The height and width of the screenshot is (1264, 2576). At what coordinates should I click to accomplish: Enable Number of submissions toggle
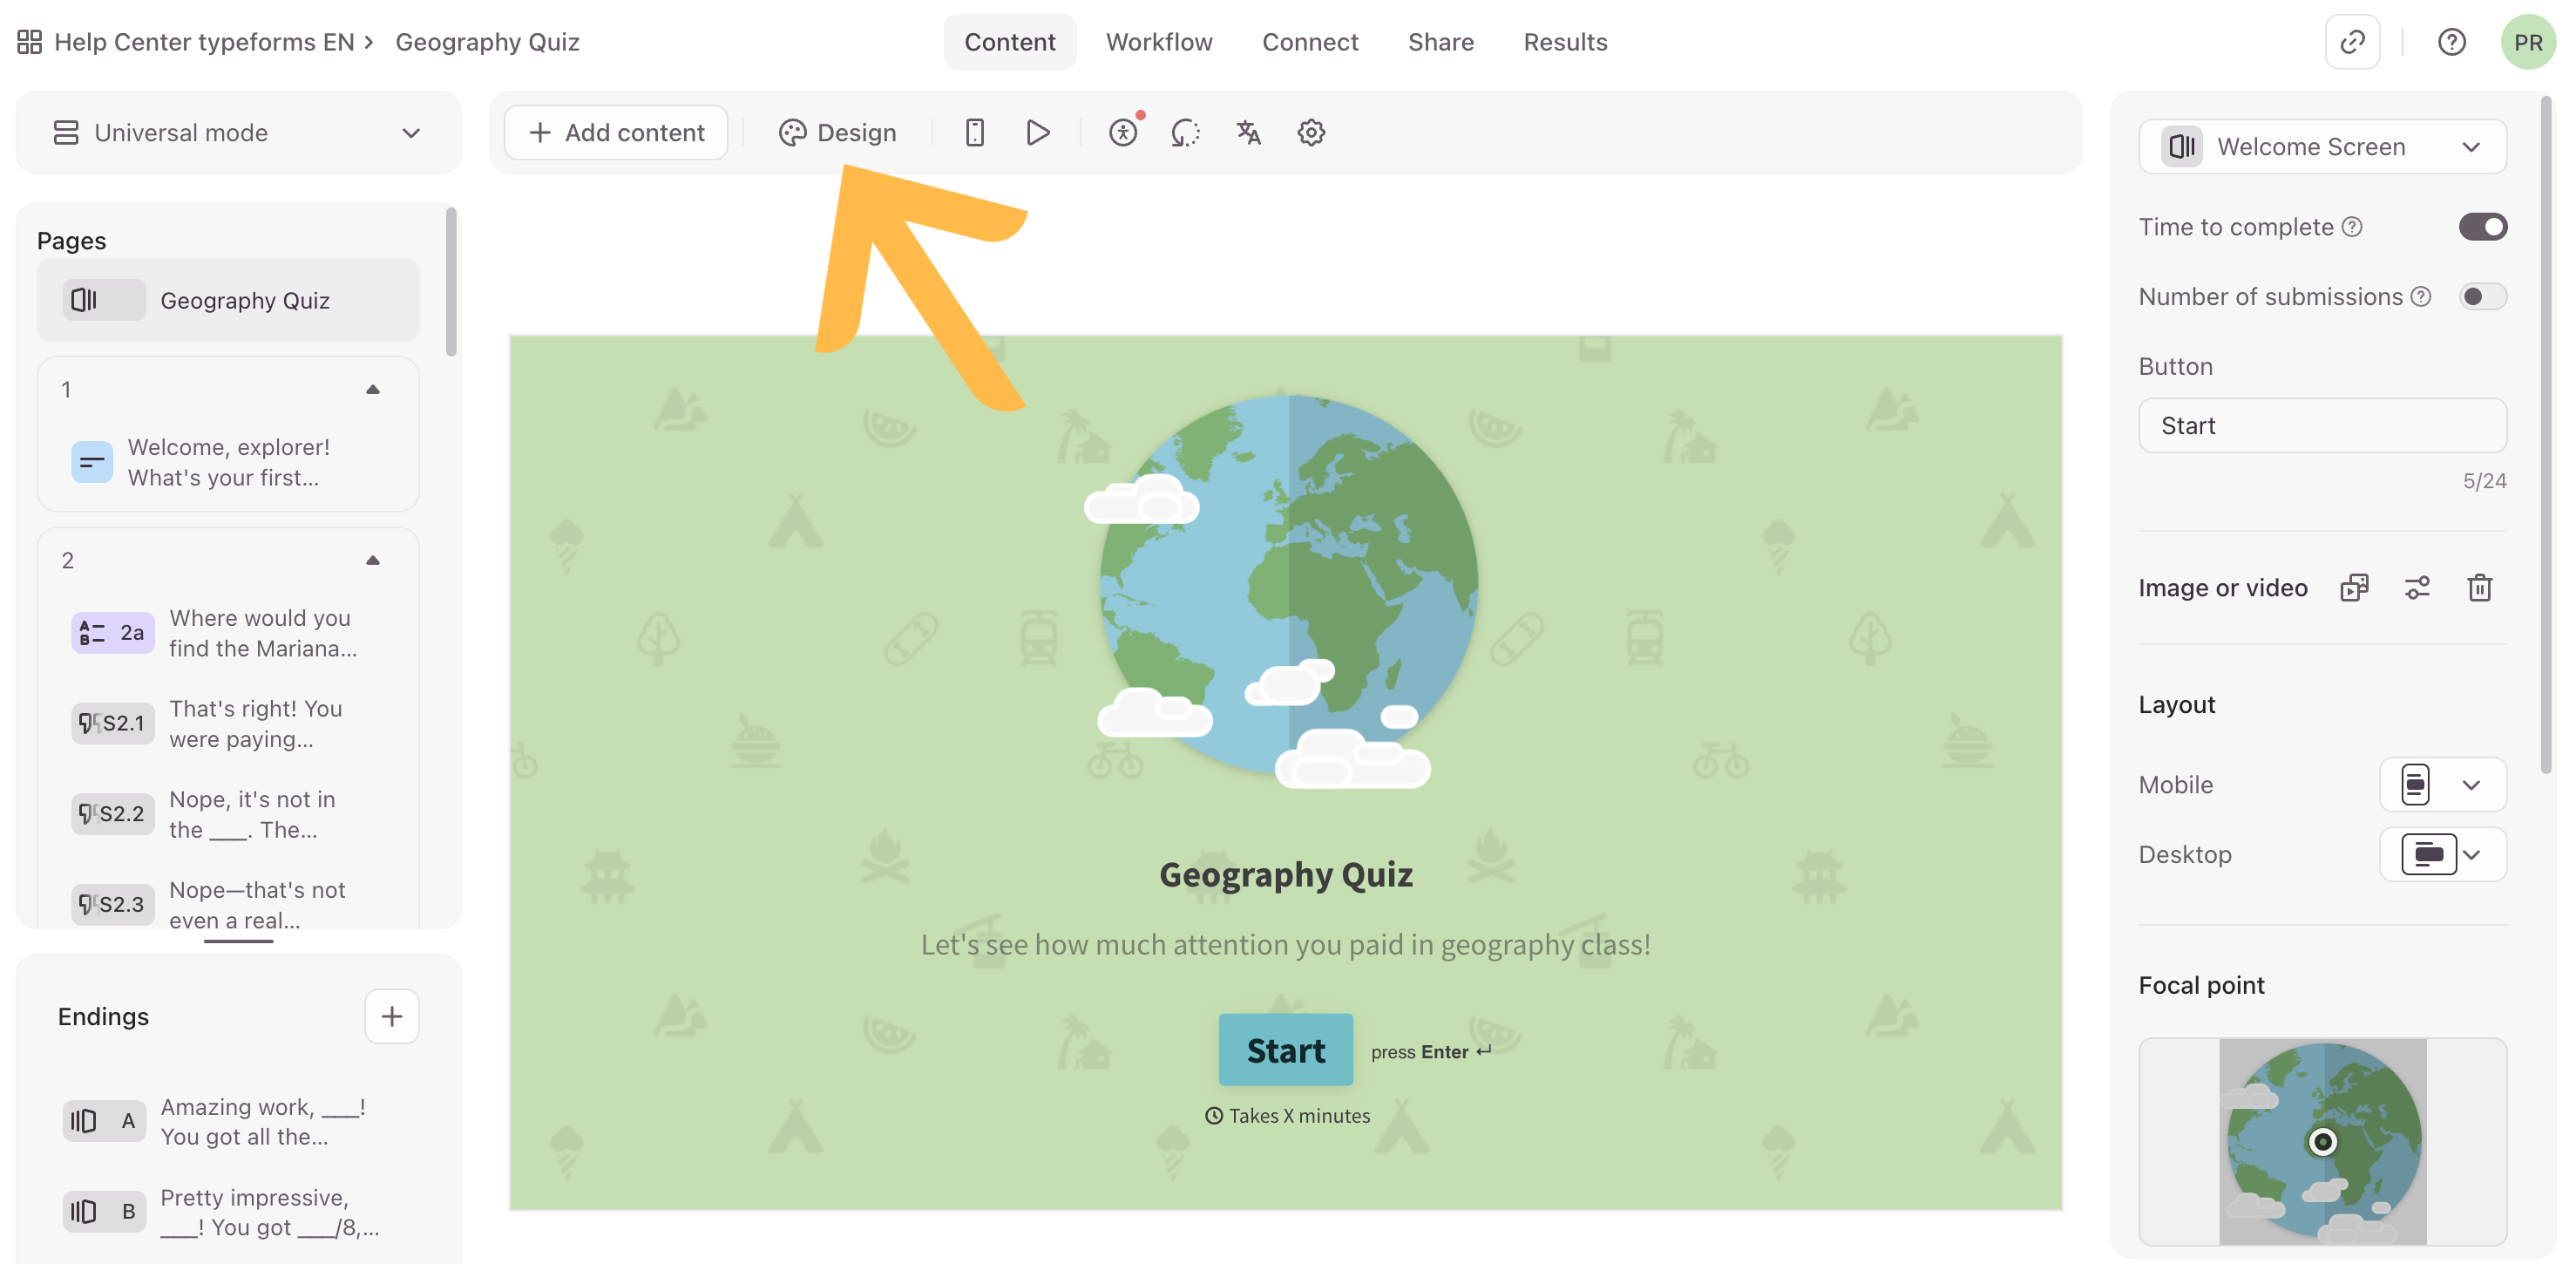(x=2482, y=297)
